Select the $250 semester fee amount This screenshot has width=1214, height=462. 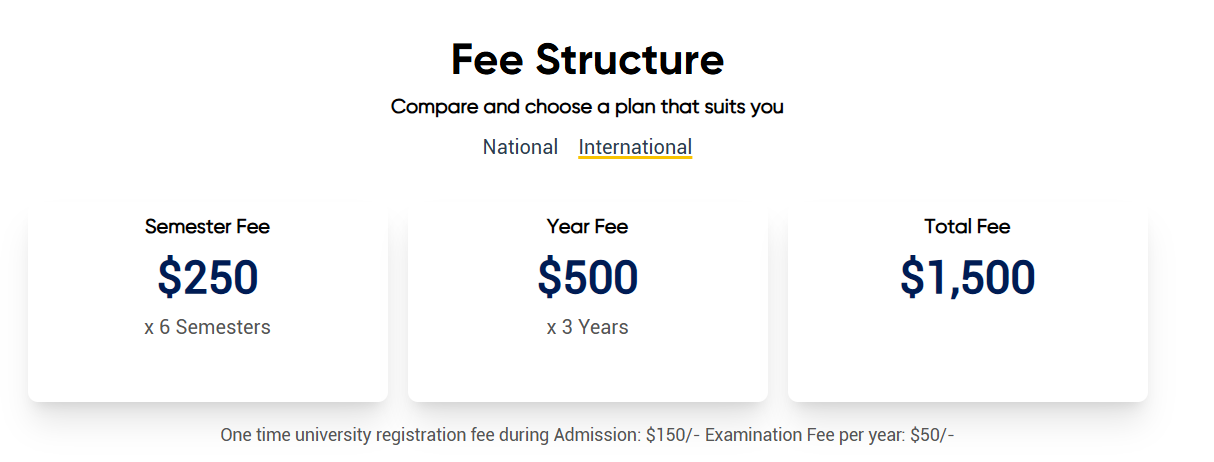[207, 277]
